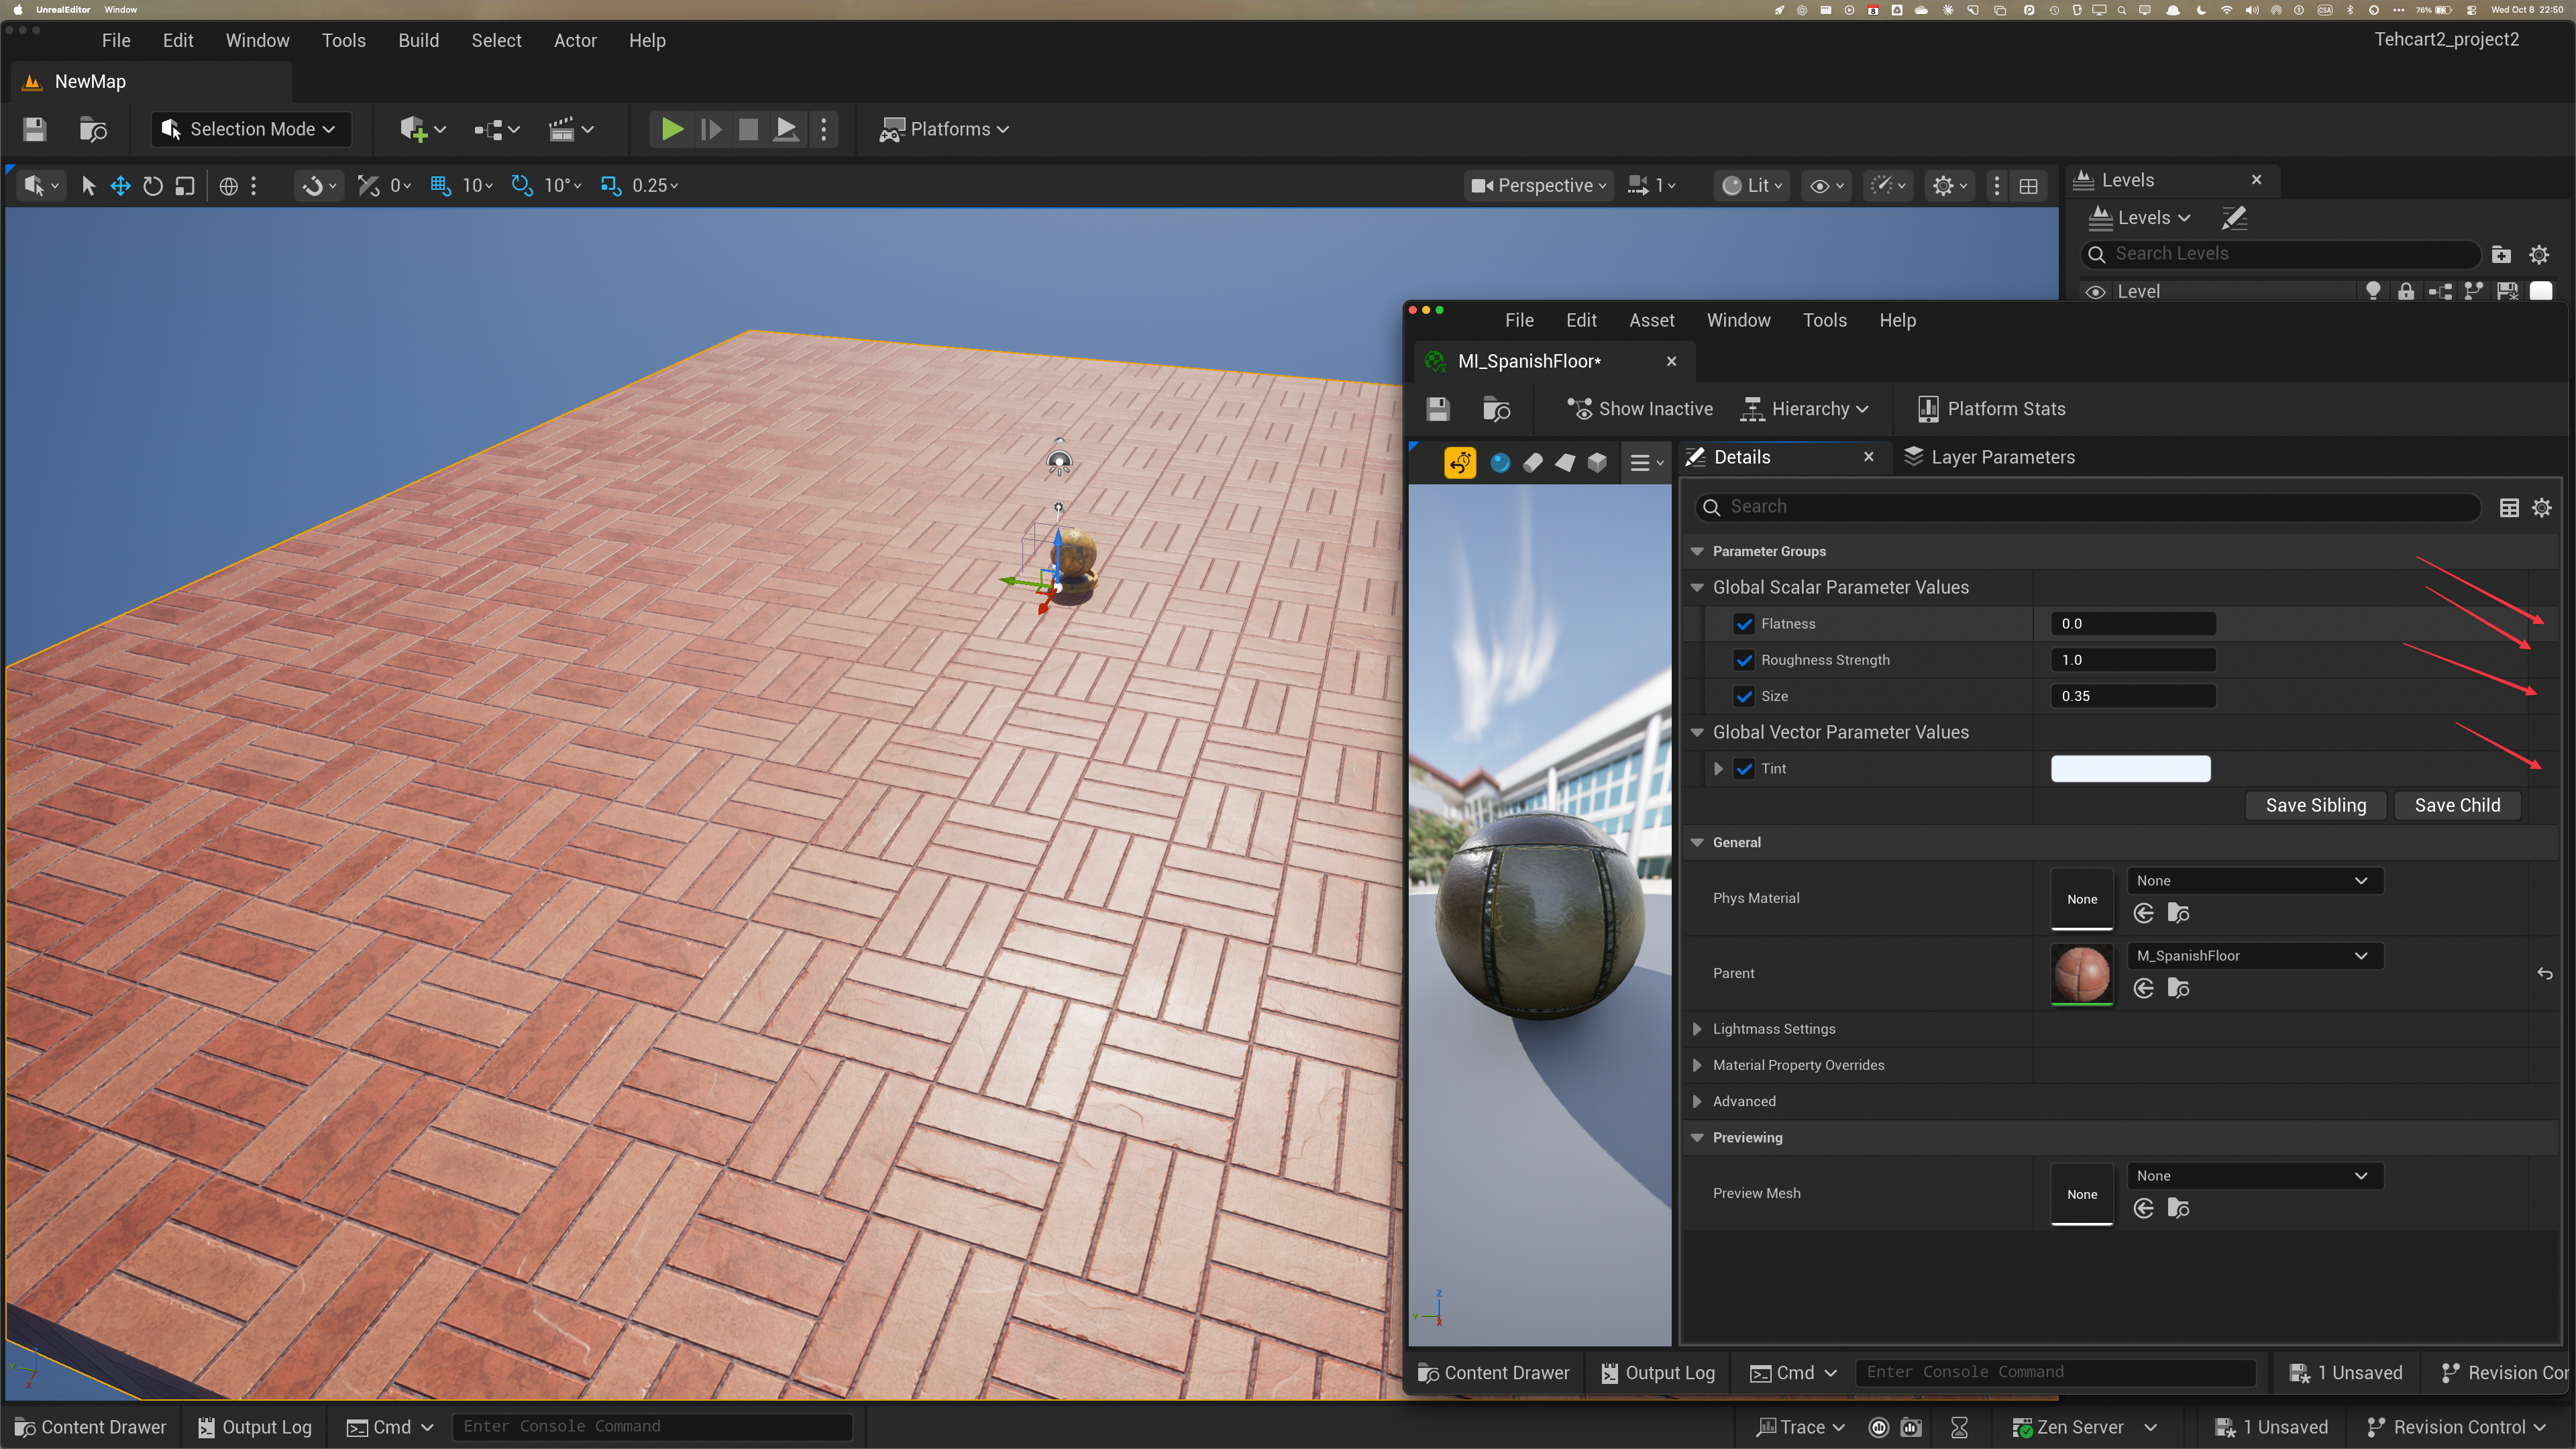Viewport: 2576px width, 1449px height.
Task: Open the surface snapping icon menu
Action: click(x=320, y=186)
